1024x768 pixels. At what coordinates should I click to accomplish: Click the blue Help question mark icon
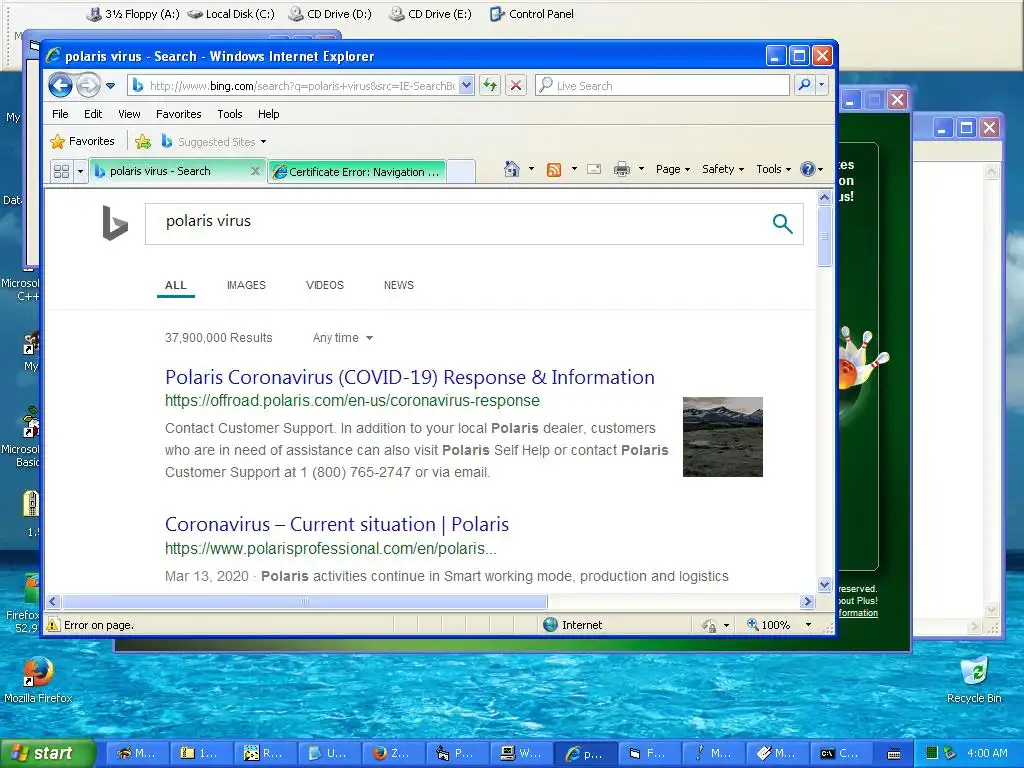click(x=808, y=169)
